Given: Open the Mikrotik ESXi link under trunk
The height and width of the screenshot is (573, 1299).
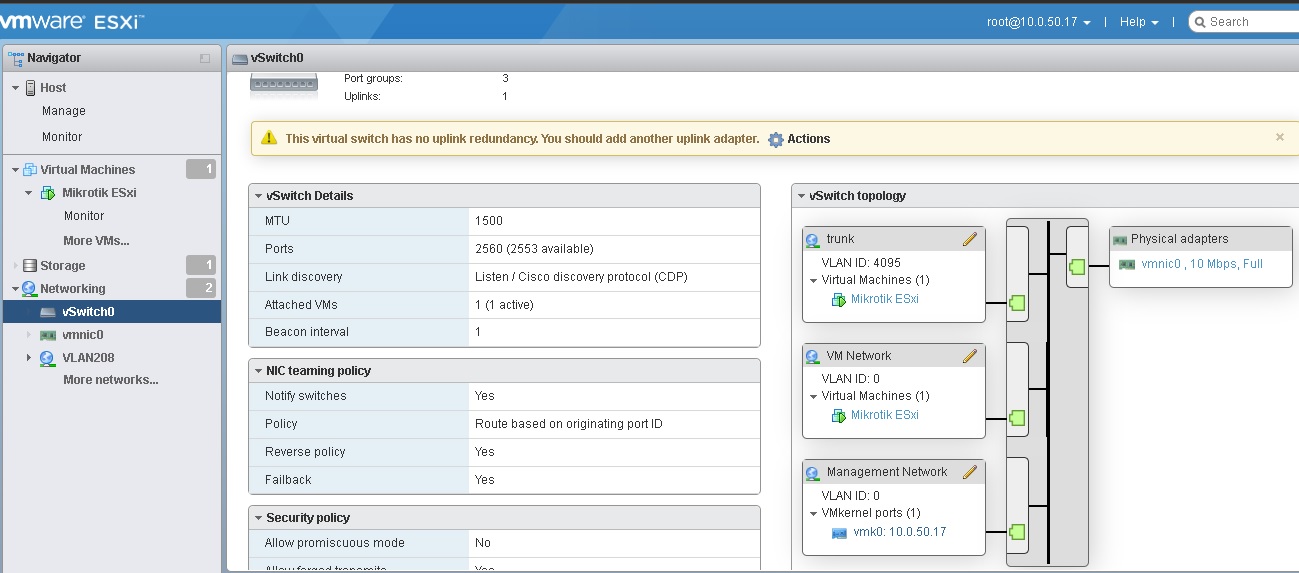Looking at the screenshot, I should pos(884,299).
